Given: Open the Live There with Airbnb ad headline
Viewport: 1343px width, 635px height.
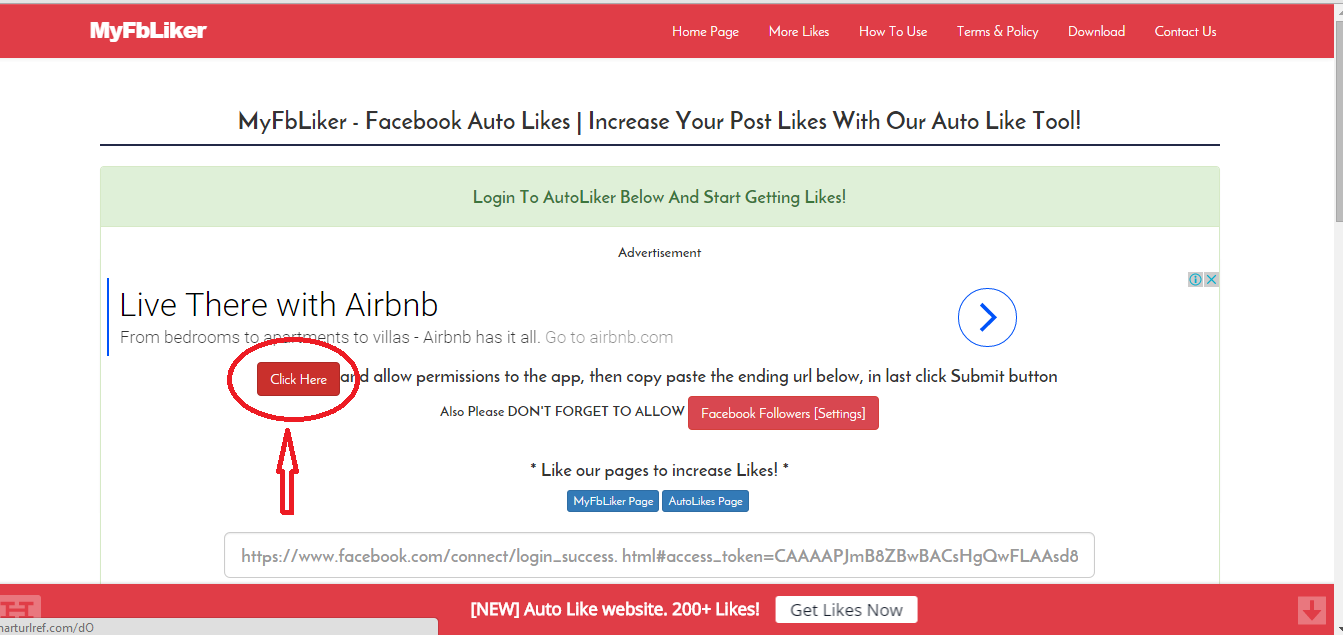Looking at the screenshot, I should pyautogui.click(x=279, y=304).
